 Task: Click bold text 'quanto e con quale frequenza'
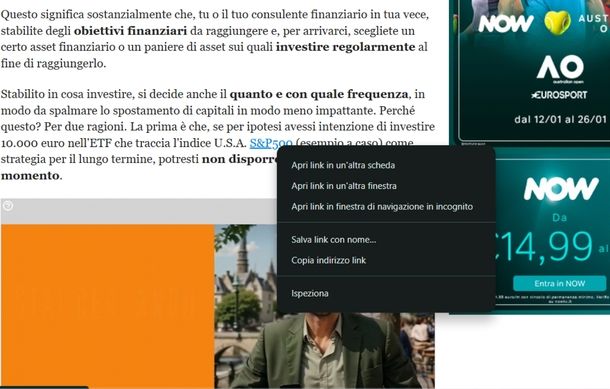(x=319, y=95)
